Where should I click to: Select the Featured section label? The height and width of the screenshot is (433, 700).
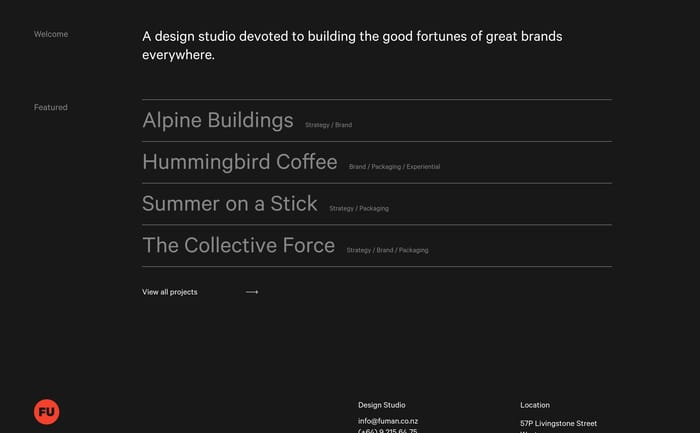click(x=51, y=107)
